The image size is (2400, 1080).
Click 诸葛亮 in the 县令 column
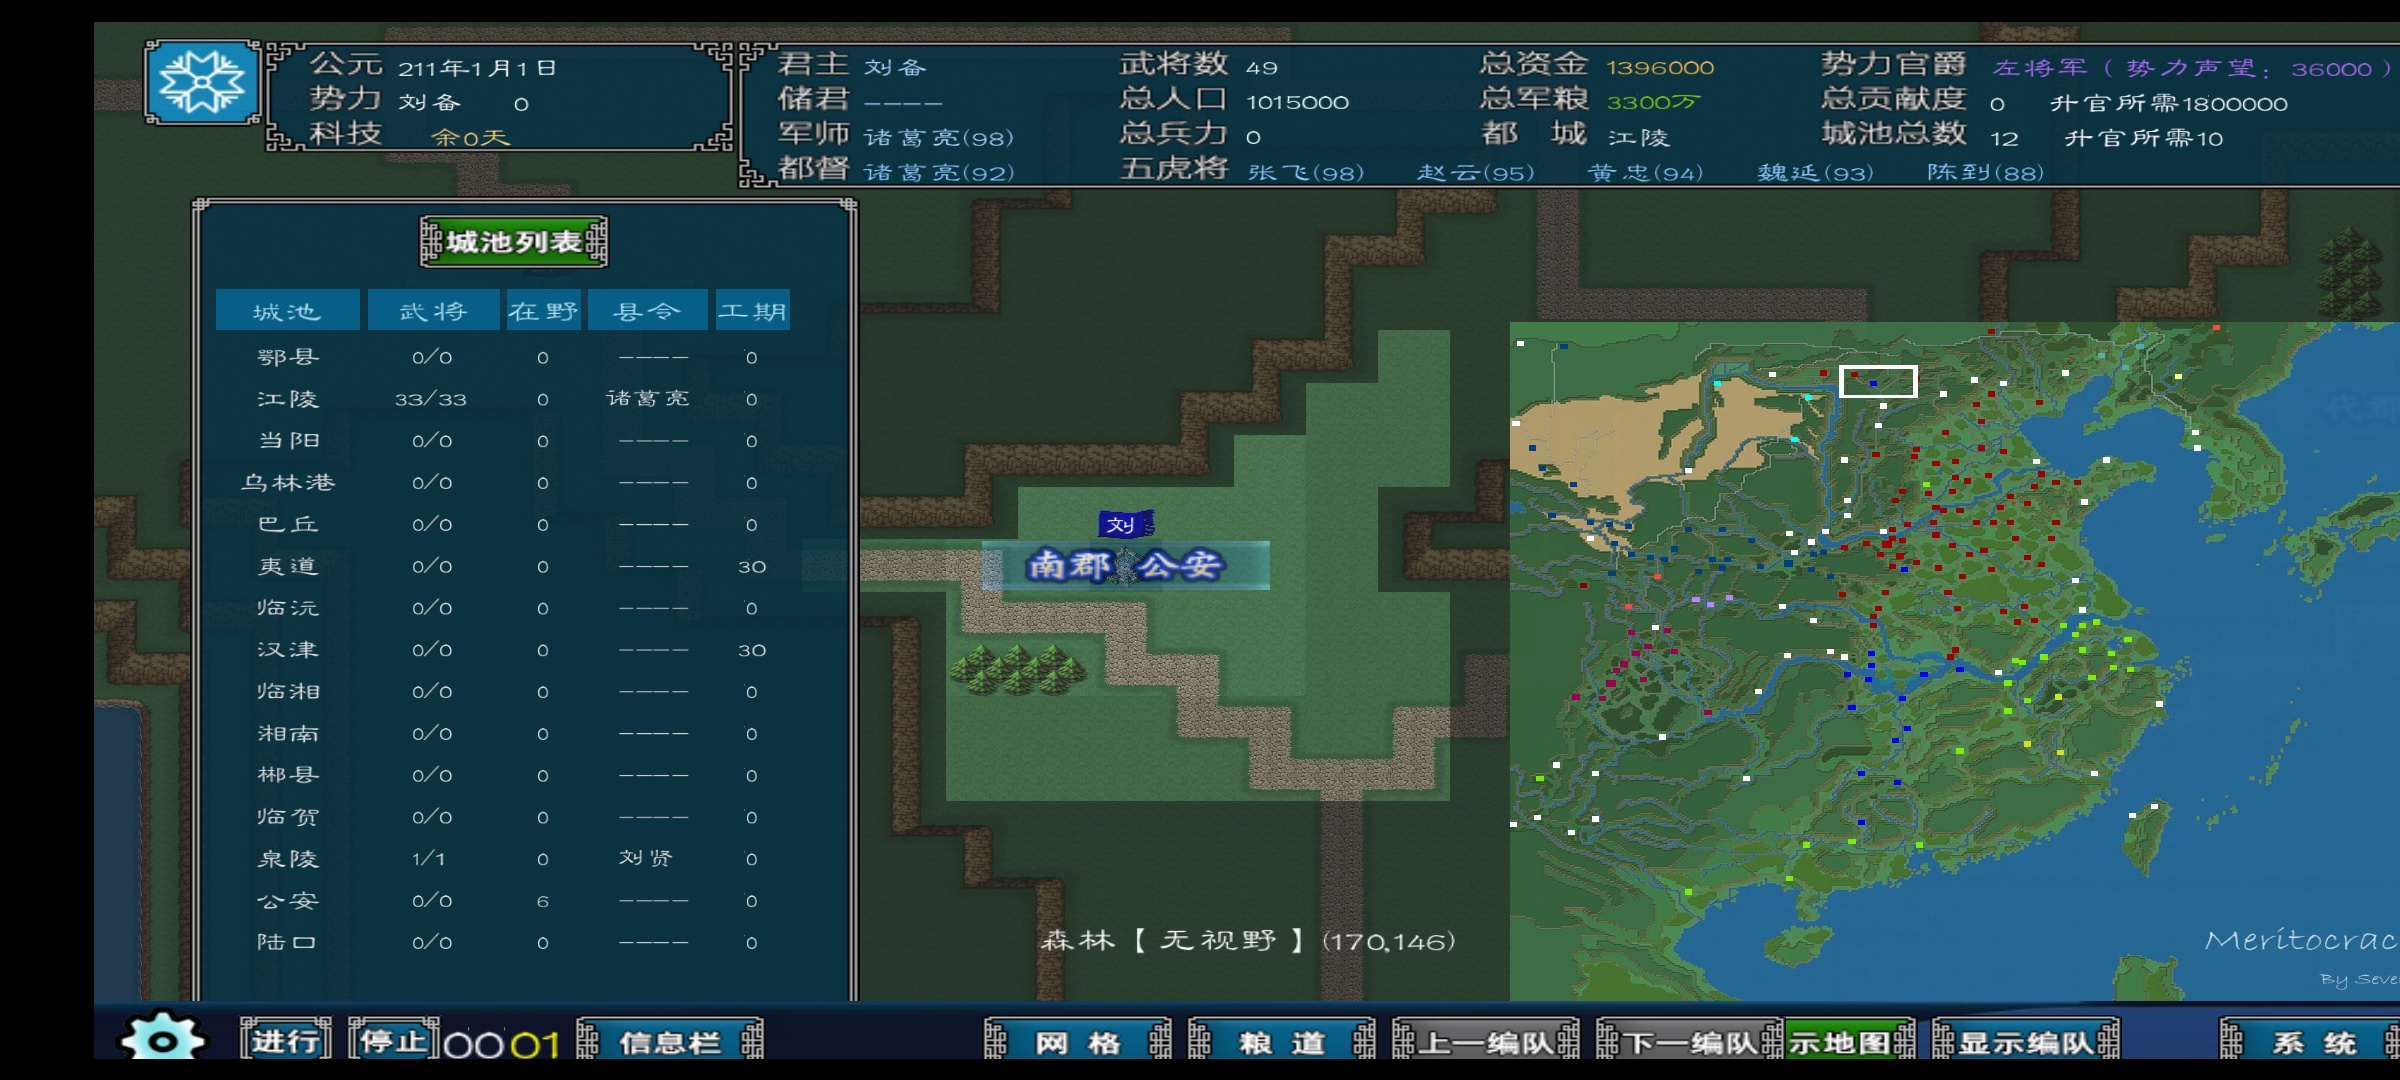648,399
